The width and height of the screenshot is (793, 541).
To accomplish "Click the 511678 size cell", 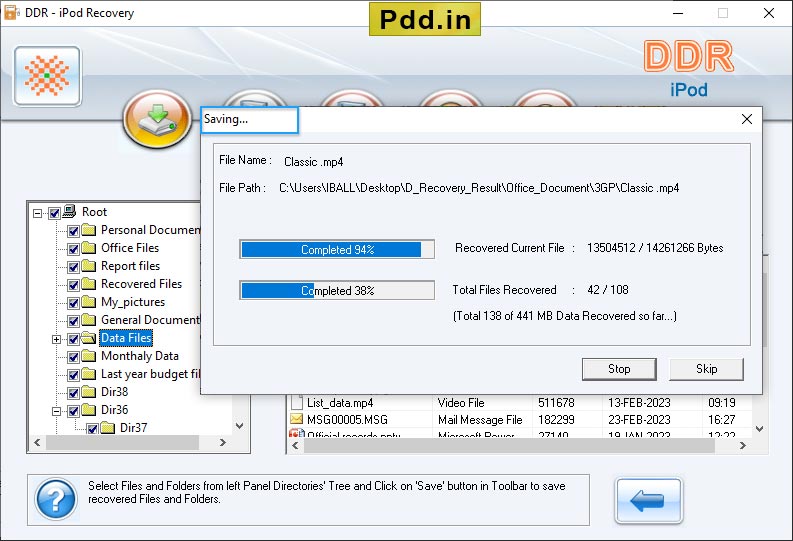I will tap(556, 403).
